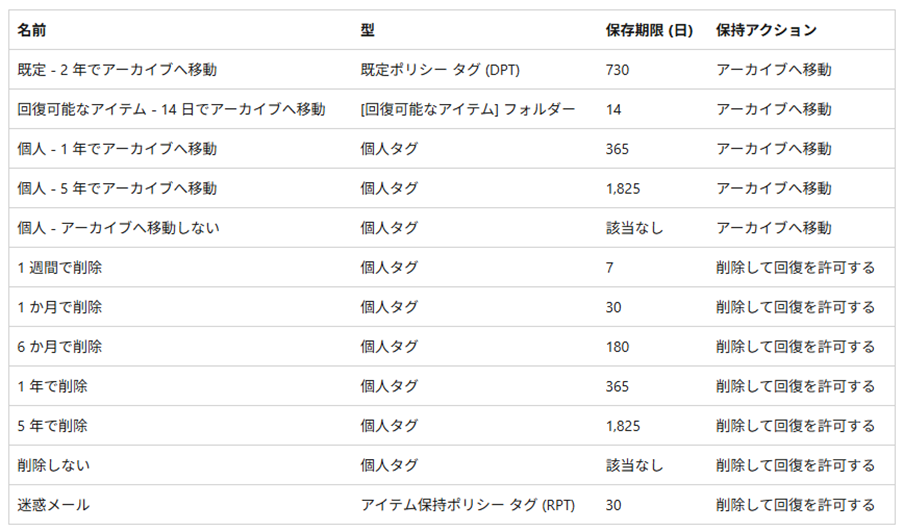903x531 pixels.
Task: Select 個人 - アーカイブへ移動しない name cell
Action: [119, 228]
